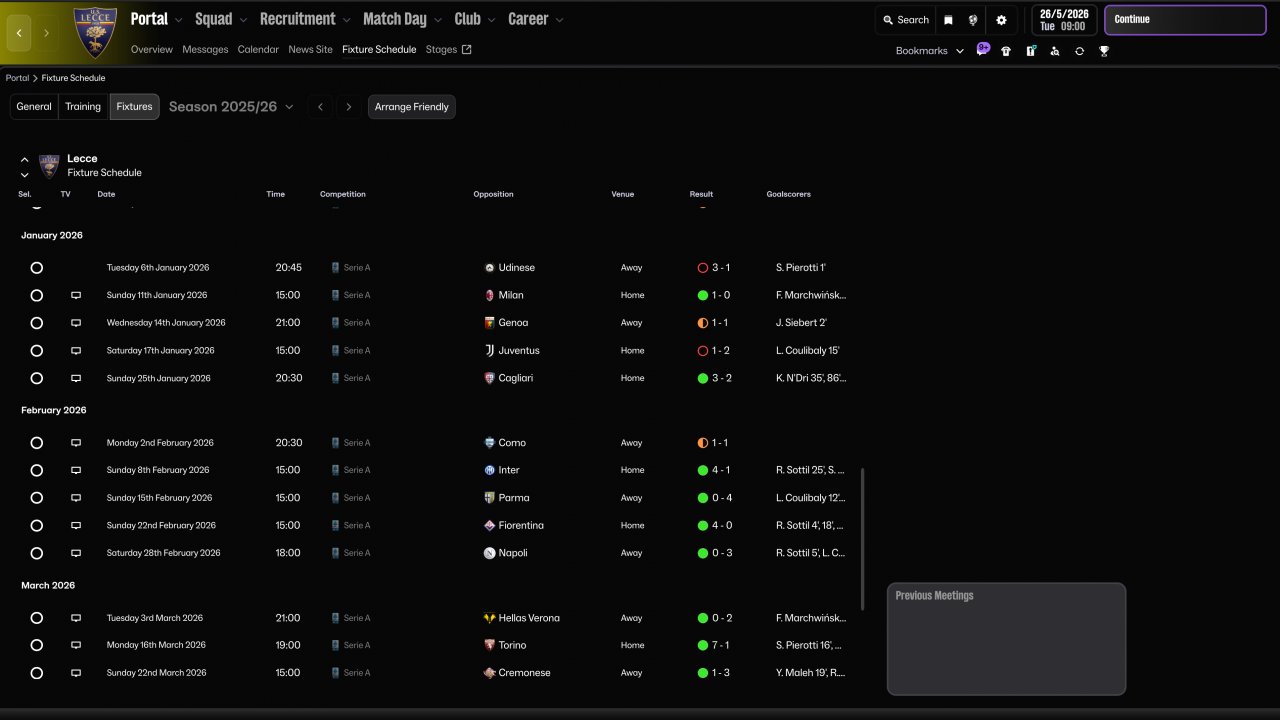Screen dimensions: 1280x720
Task: Click the Napoli club badge
Action: [489, 553]
